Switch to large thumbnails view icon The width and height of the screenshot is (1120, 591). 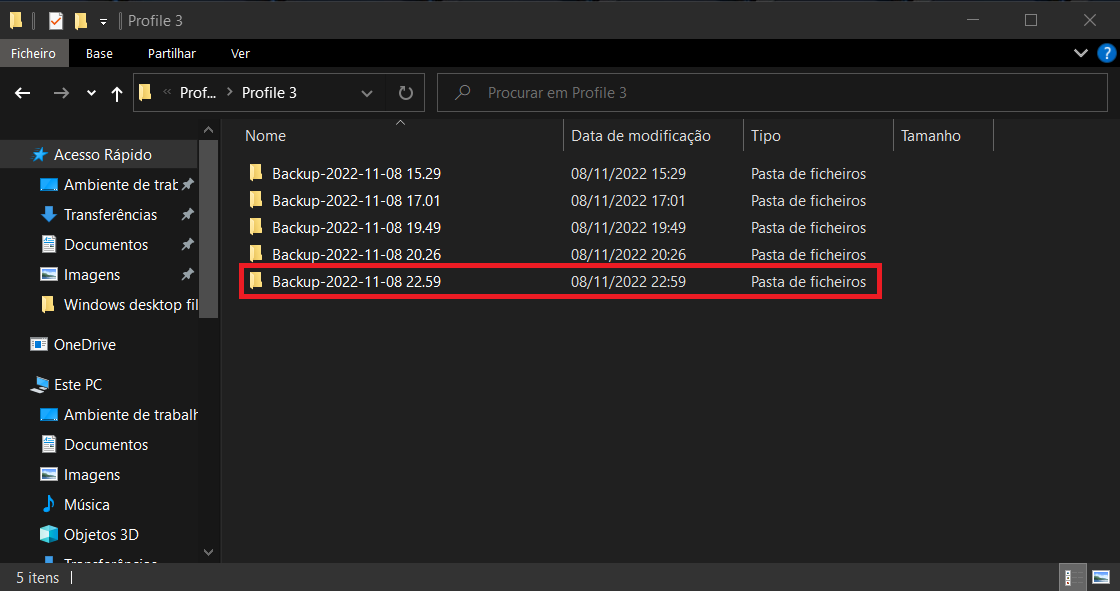pos(1100,578)
